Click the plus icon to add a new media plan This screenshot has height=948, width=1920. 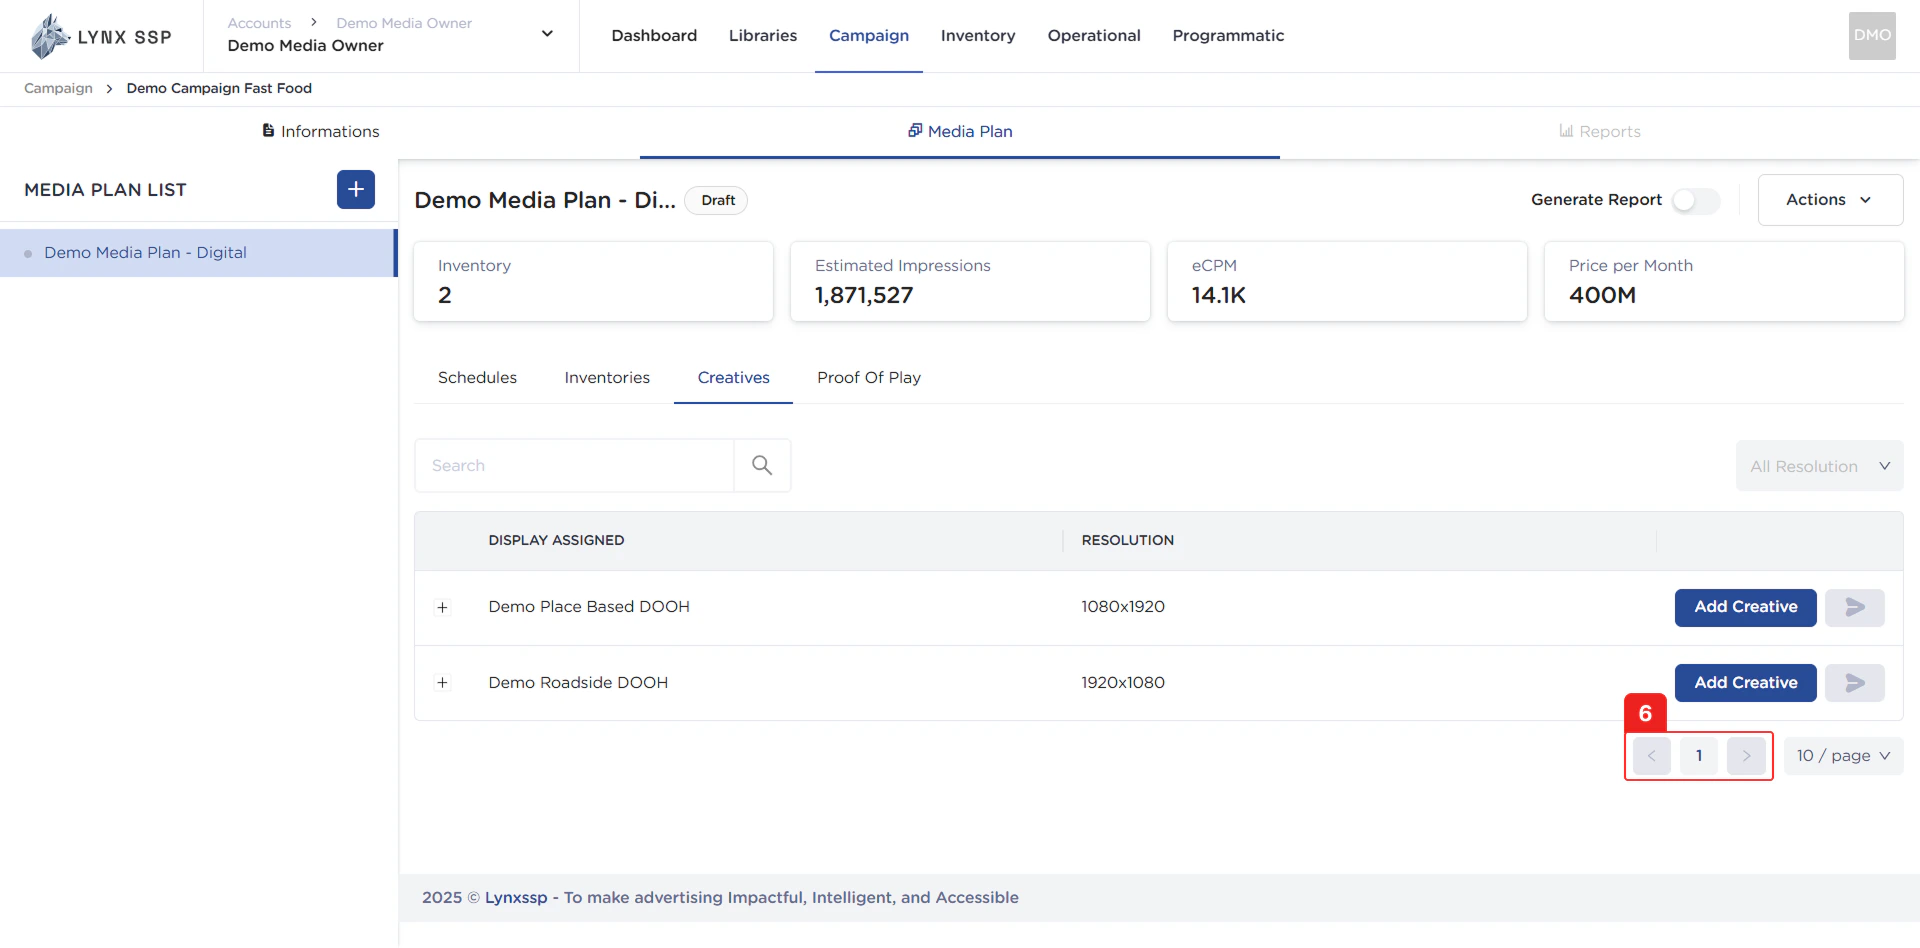(355, 189)
